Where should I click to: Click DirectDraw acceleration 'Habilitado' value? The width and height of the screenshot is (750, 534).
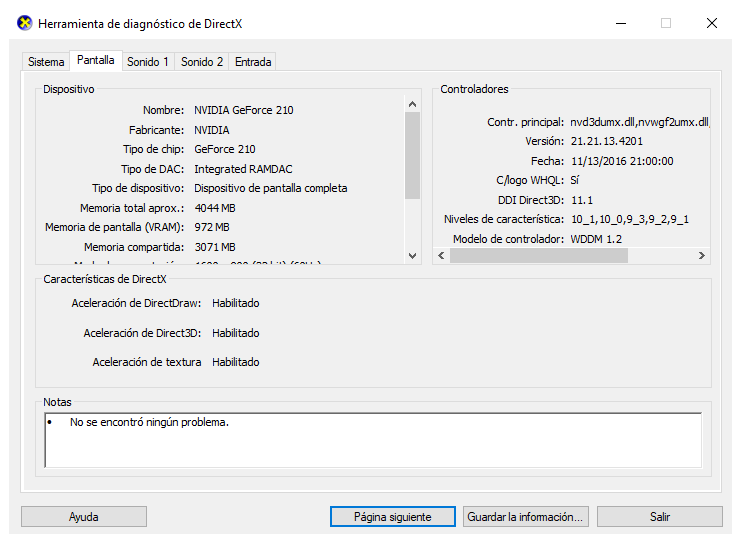pos(235,303)
